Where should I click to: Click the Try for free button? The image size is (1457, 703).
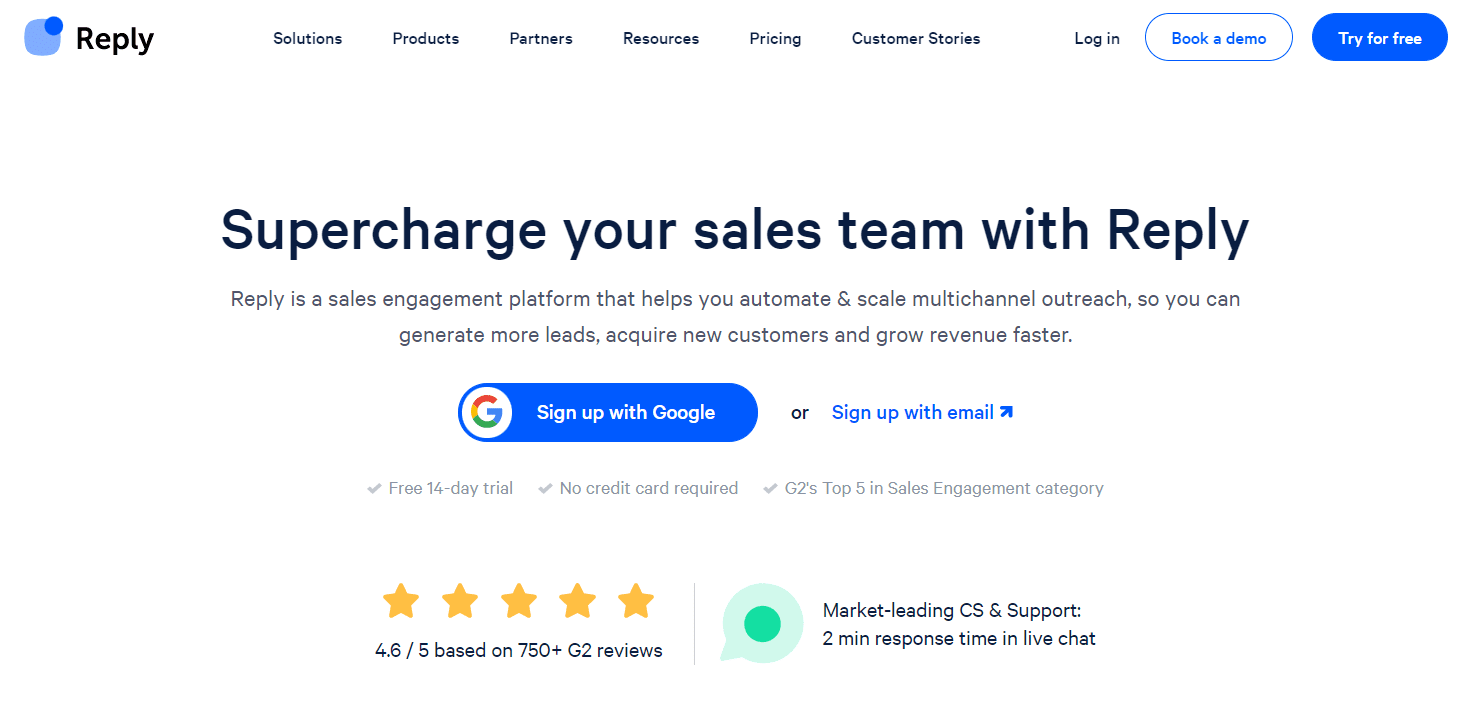(x=1380, y=37)
